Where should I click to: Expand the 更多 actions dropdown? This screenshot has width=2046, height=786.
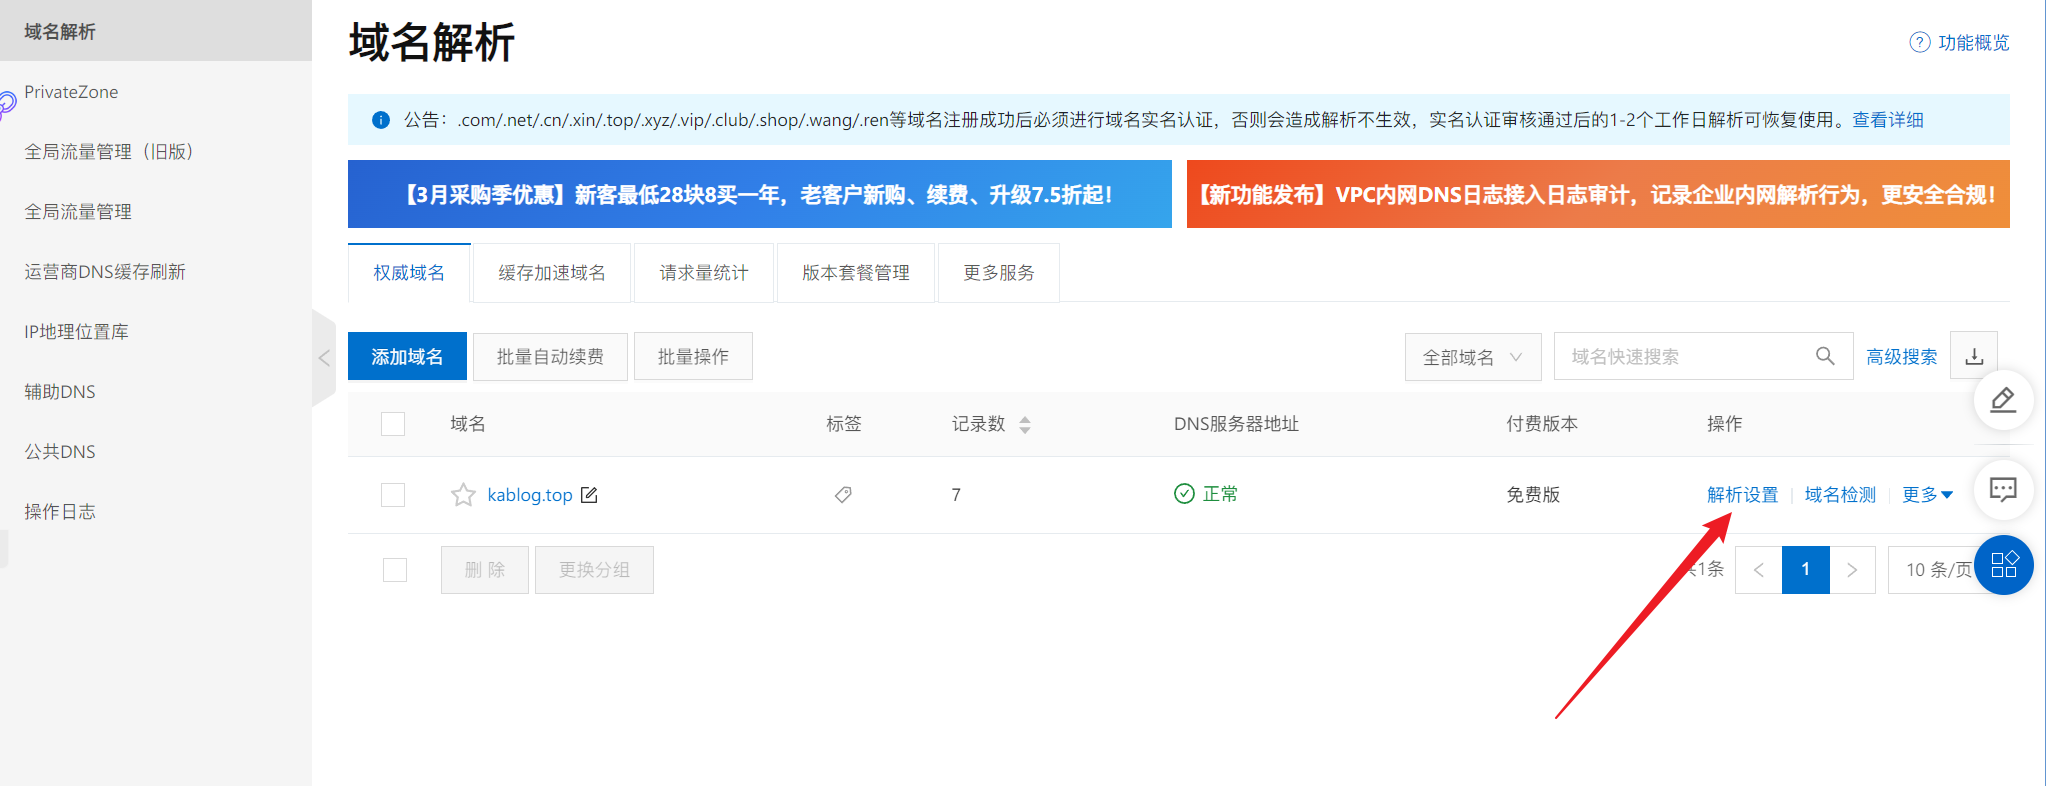[1926, 495]
